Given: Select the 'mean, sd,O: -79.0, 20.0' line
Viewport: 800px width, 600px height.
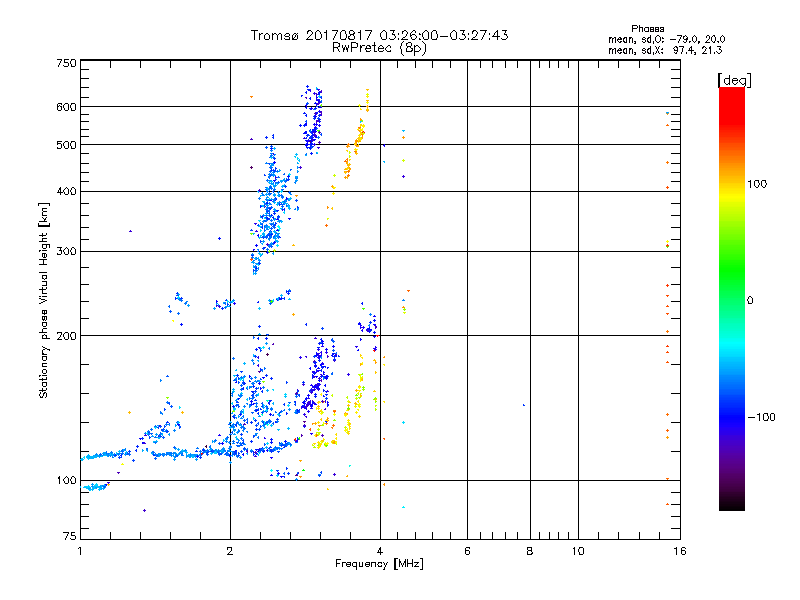Looking at the screenshot, I should pyautogui.click(x=666, y=40).
